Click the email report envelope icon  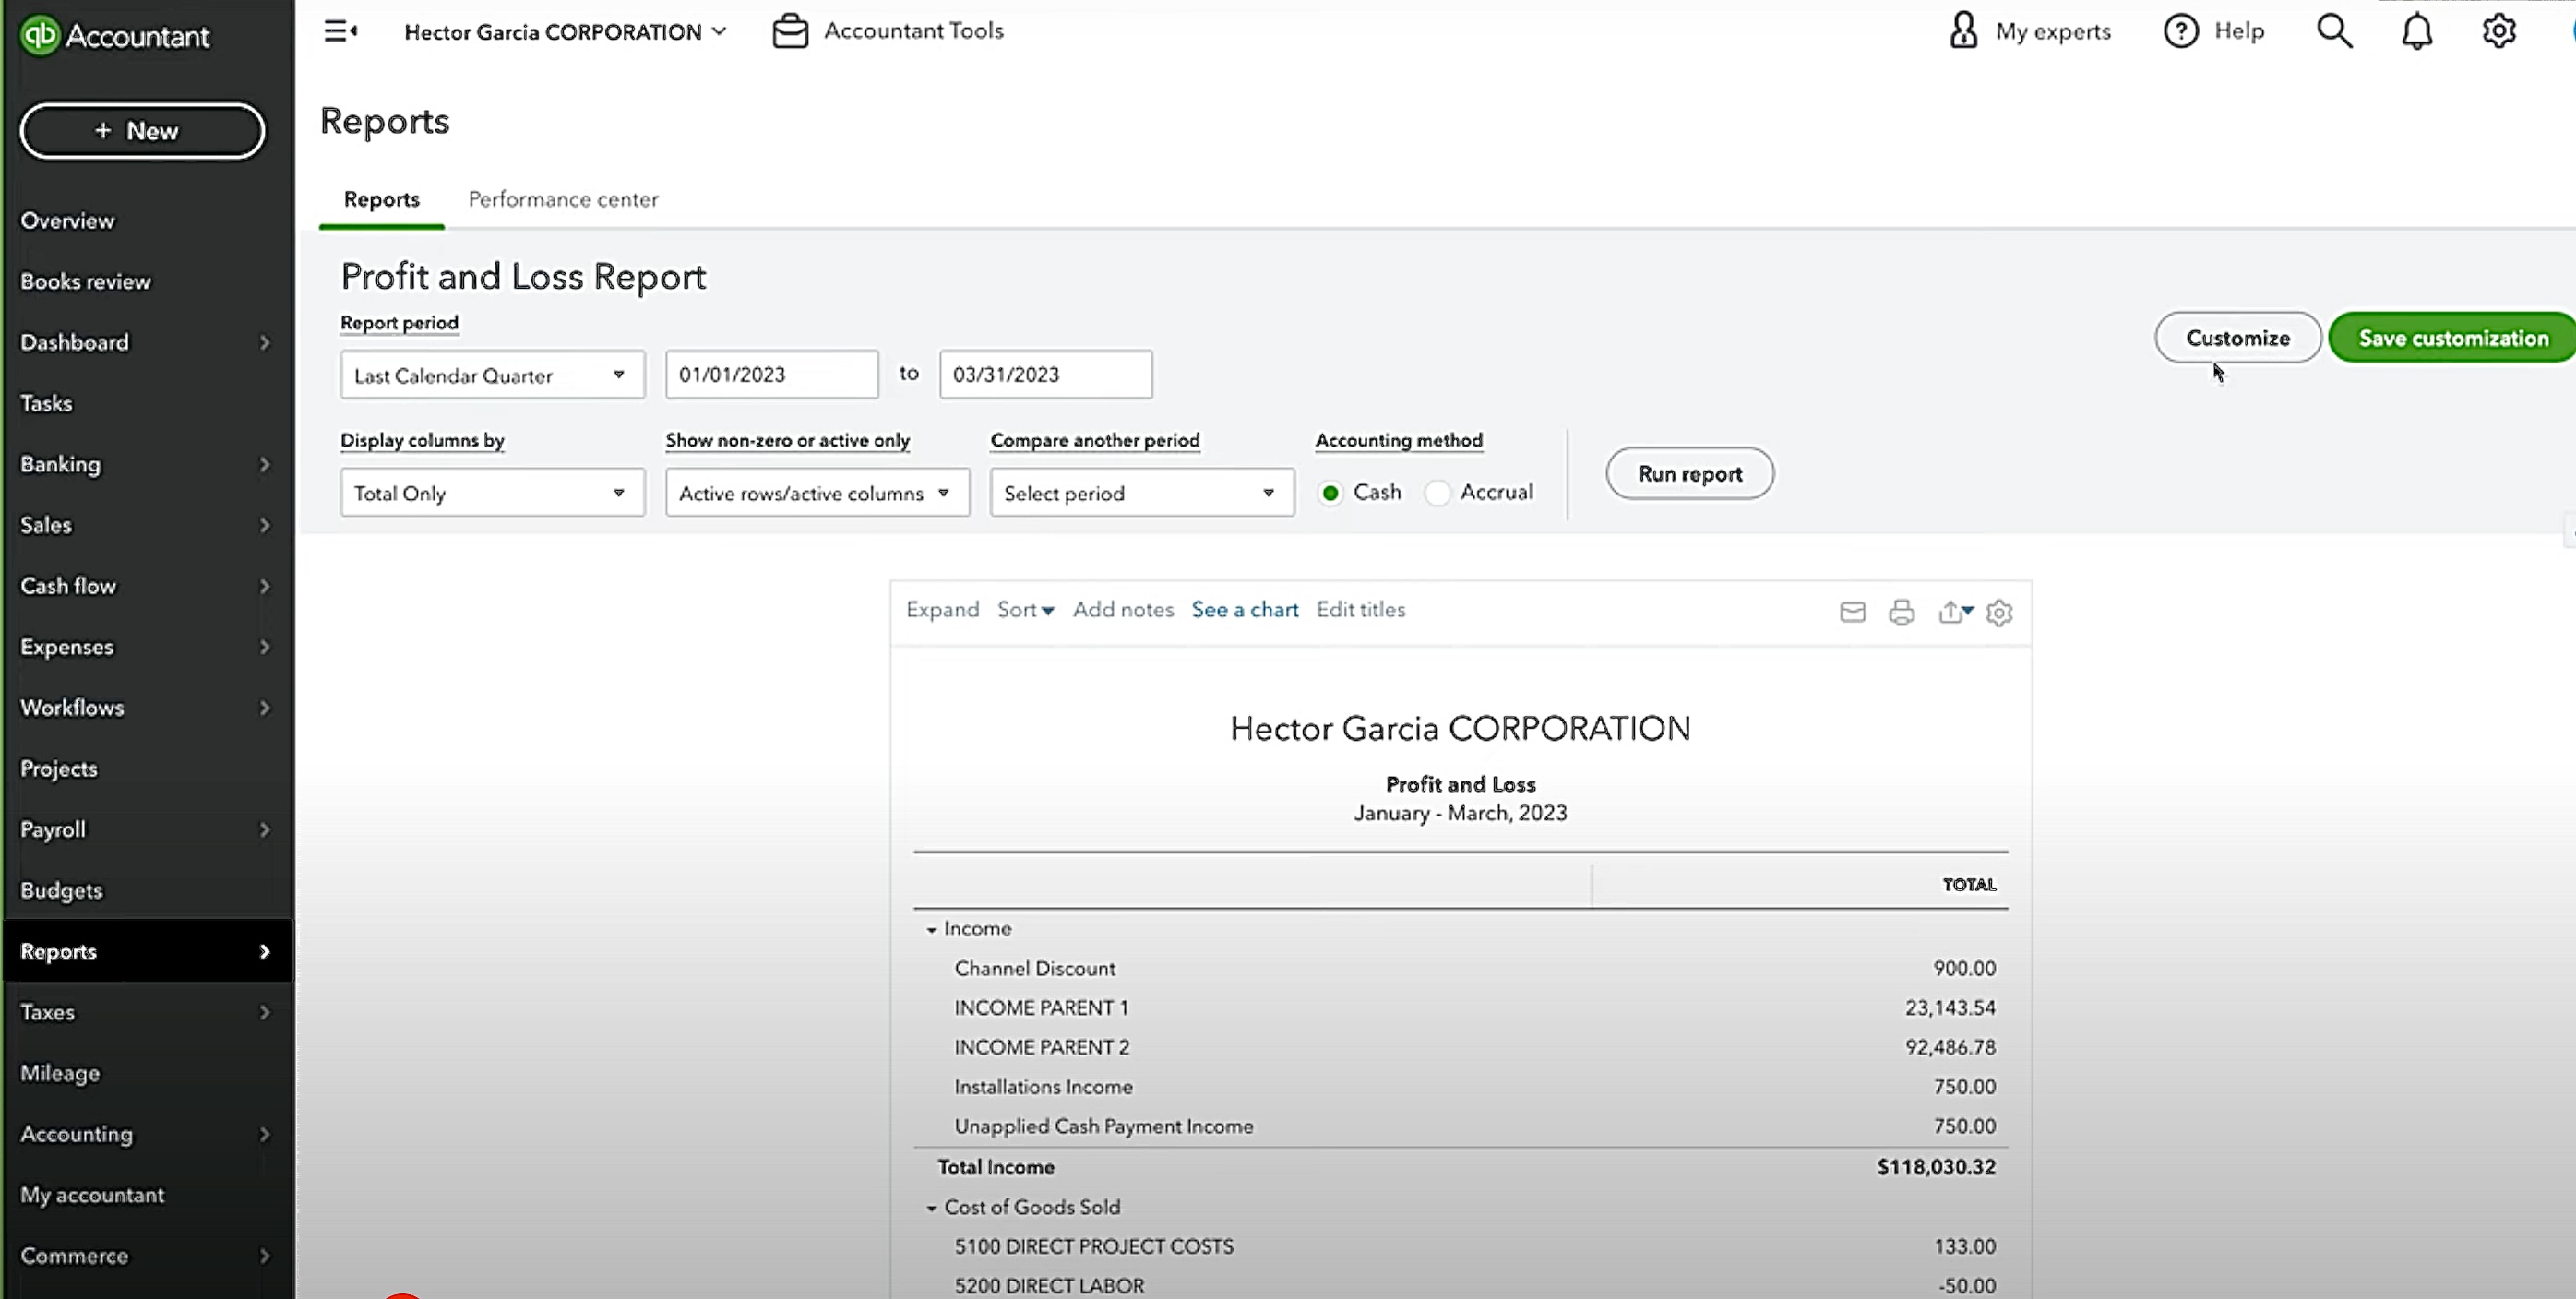coord(1852,612)
